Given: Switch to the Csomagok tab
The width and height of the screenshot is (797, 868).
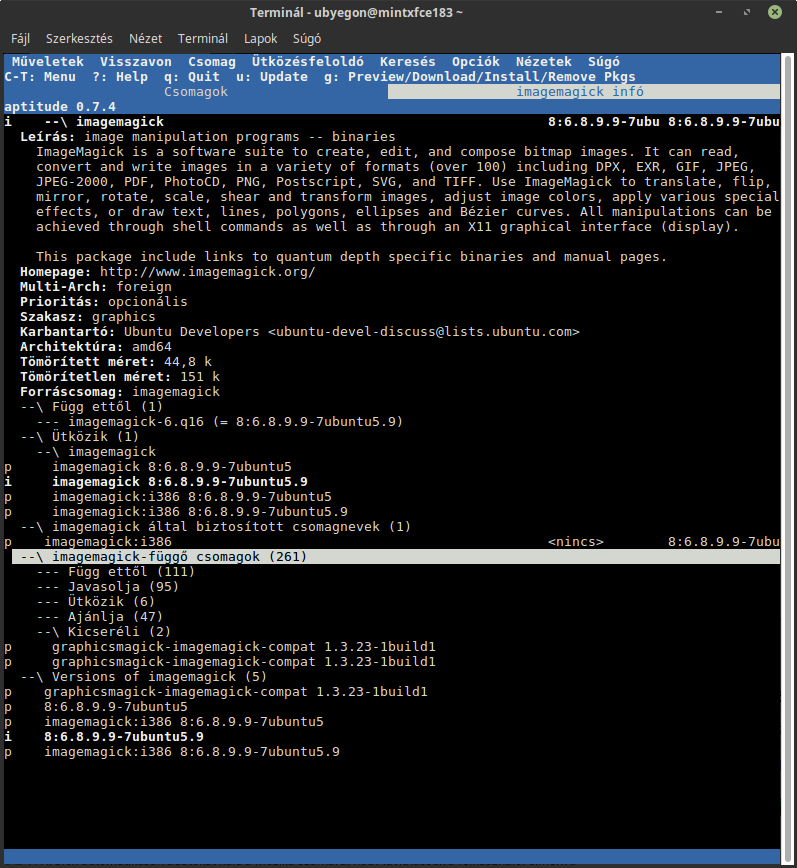Looking at the screenshot, I should 196,91.
